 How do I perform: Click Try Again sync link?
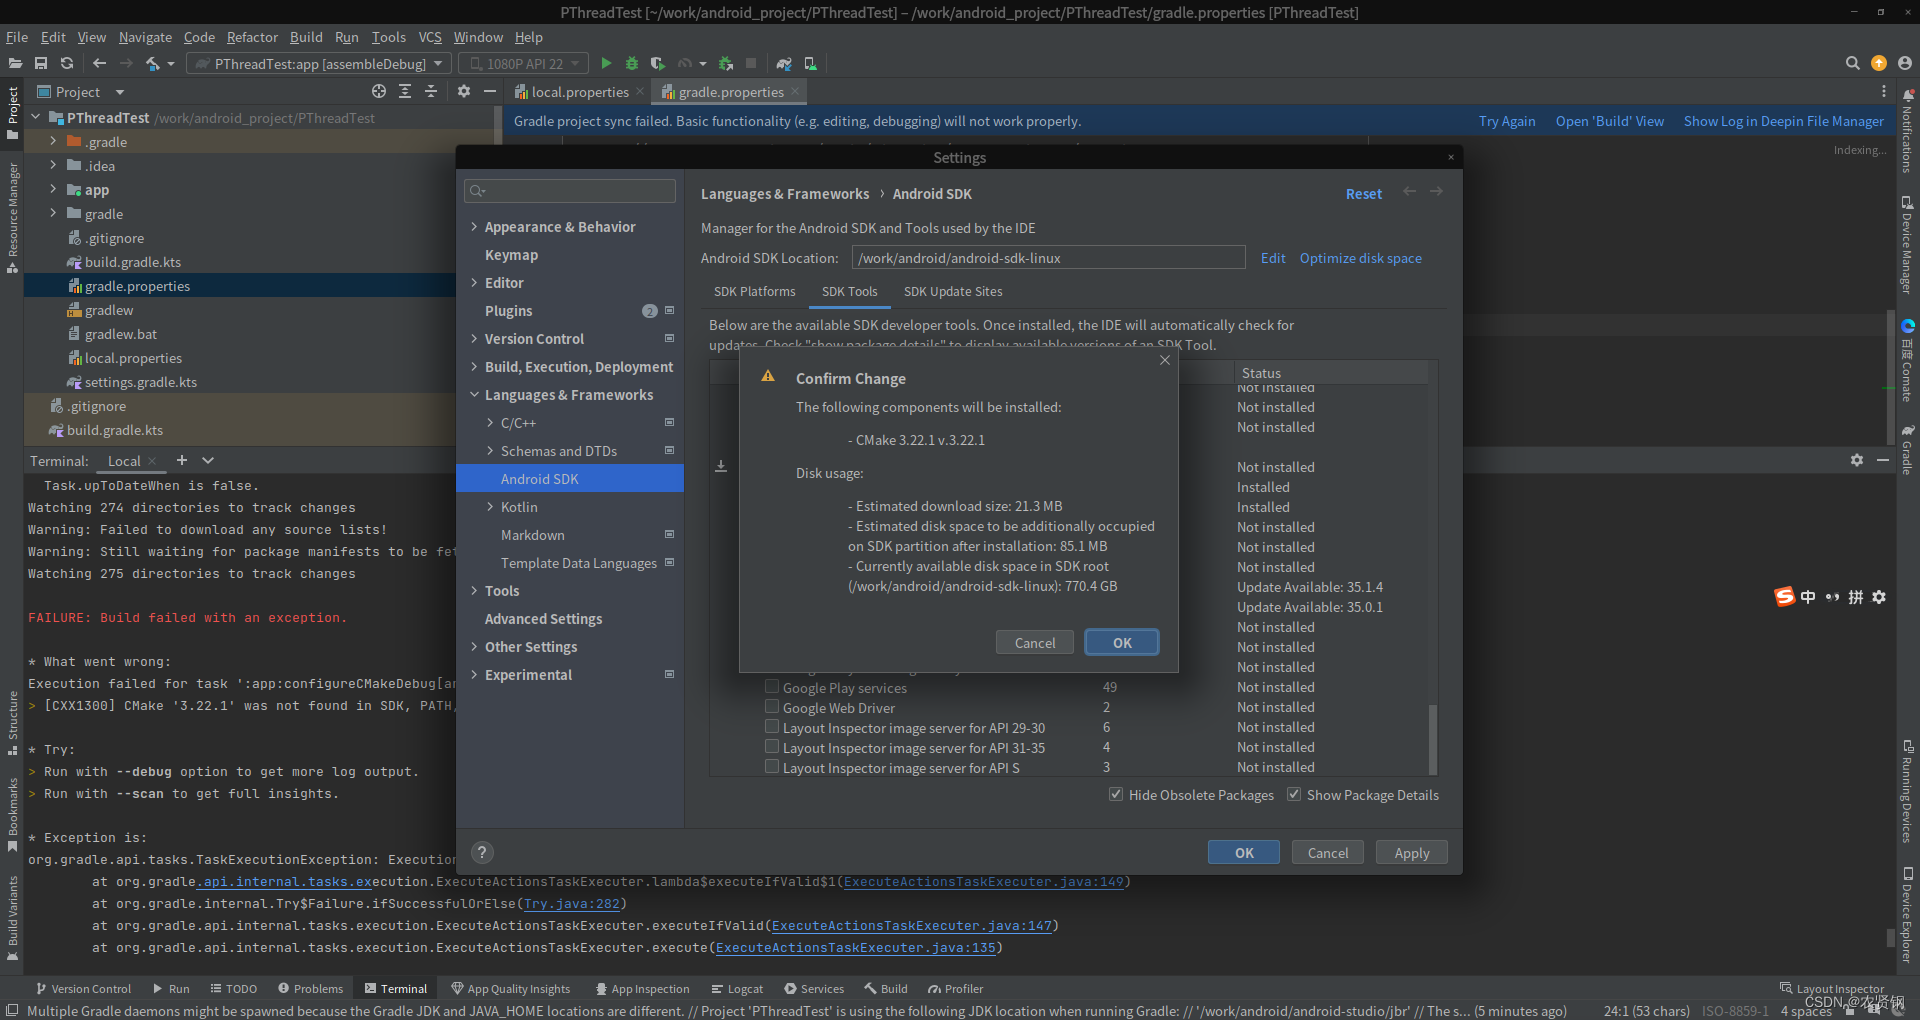(1507, 121)
